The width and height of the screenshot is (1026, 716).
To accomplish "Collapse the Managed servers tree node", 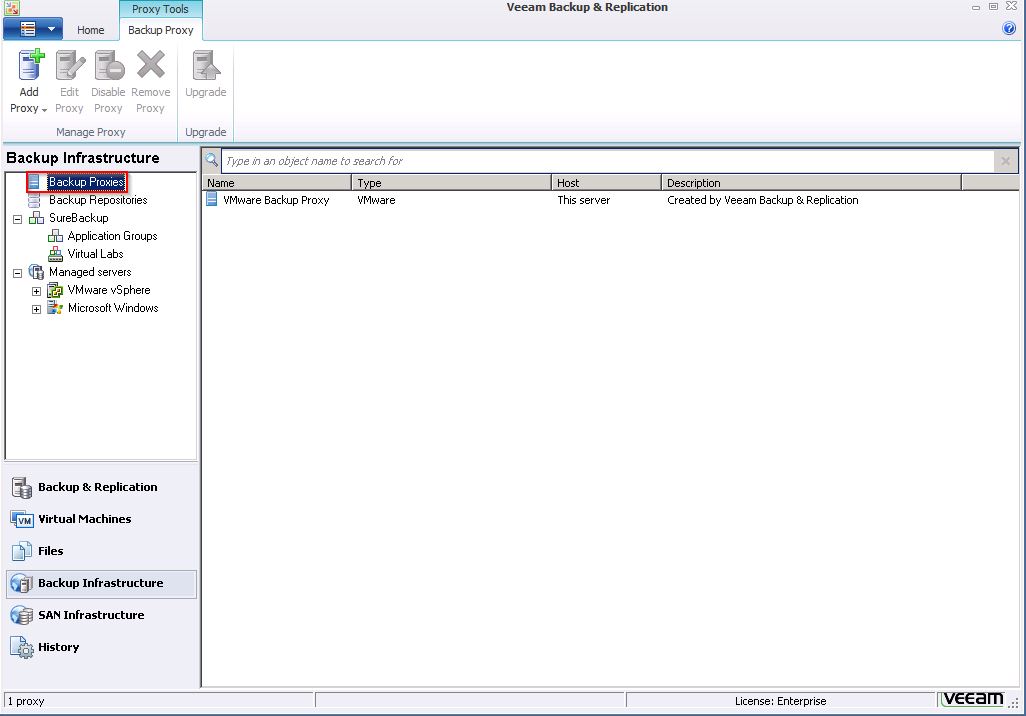I will pyautogui.click(x=18, y=272).
